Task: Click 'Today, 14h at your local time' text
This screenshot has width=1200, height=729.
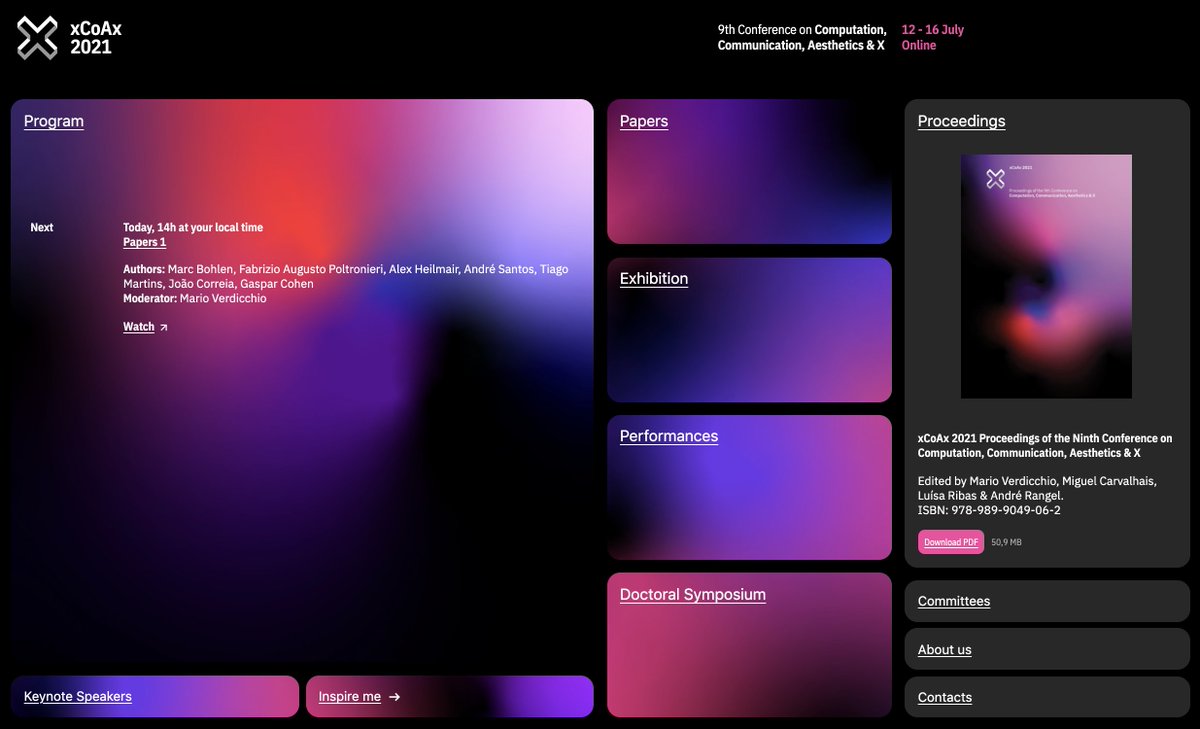Action: (193, 227)
